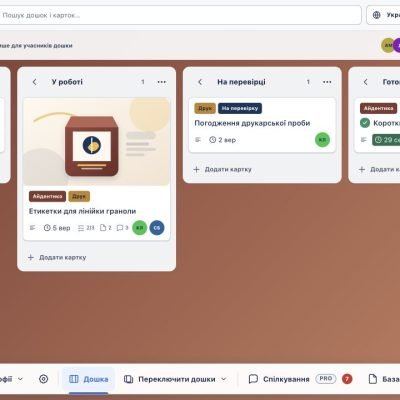Click the 'У роботі' list title

pos(67,82)
